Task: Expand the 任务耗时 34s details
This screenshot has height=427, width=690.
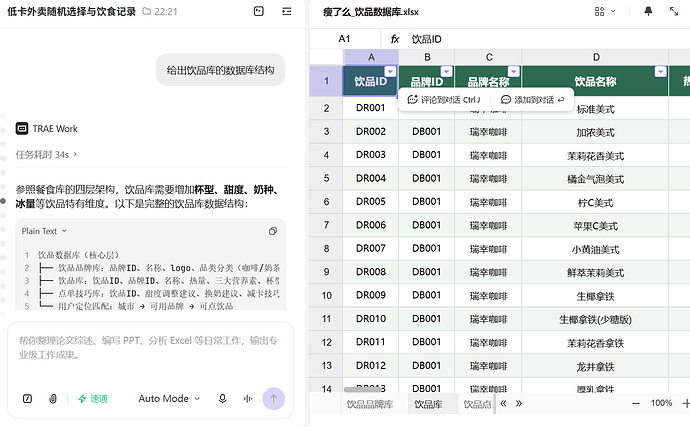Action: (46, 155)
